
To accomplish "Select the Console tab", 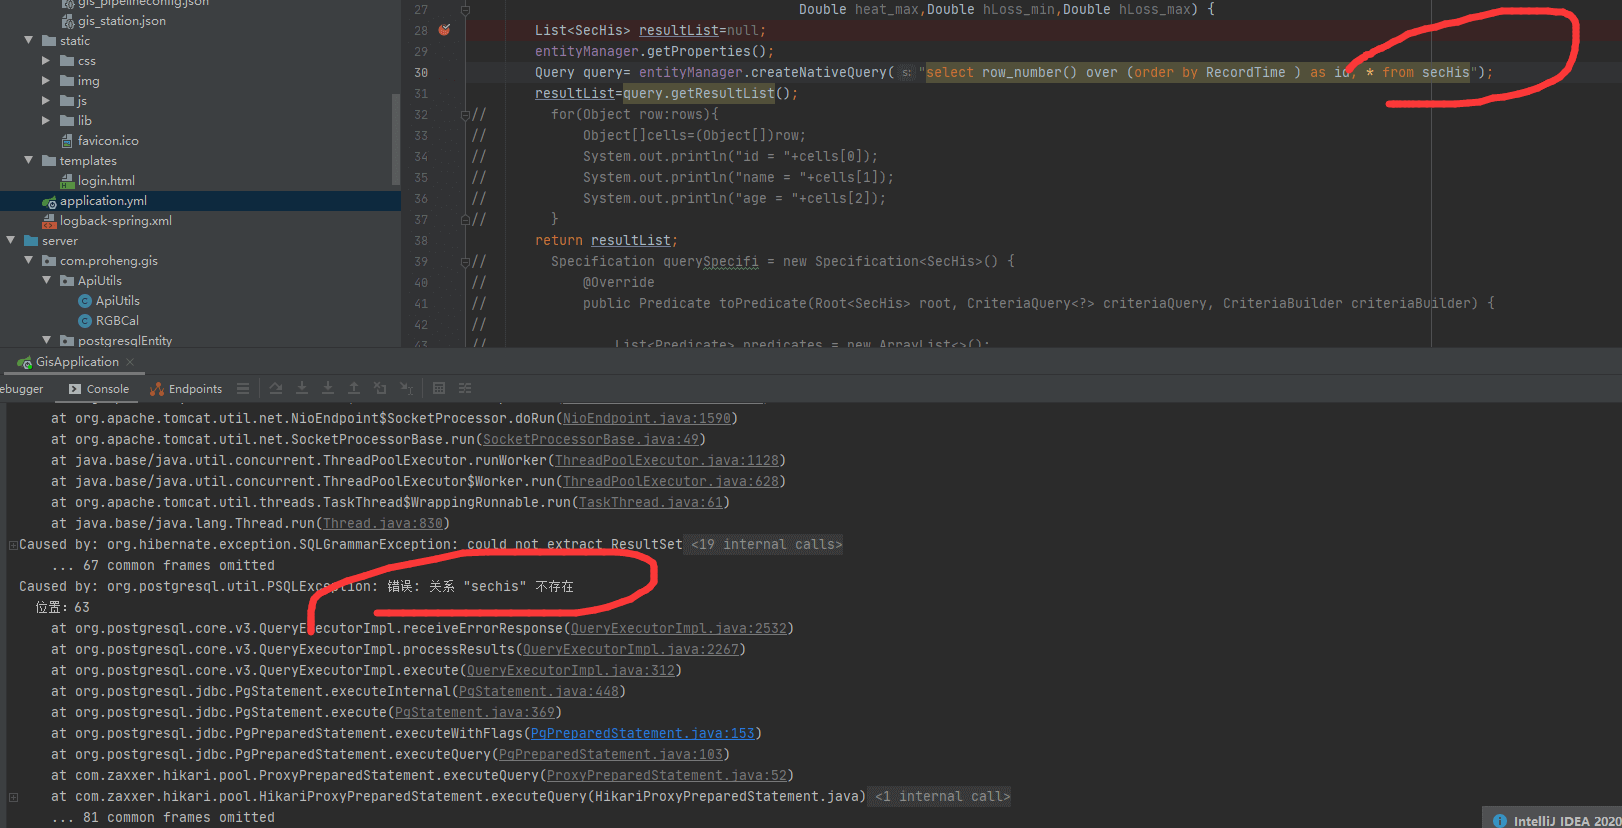I will click(x=99, y=389).
